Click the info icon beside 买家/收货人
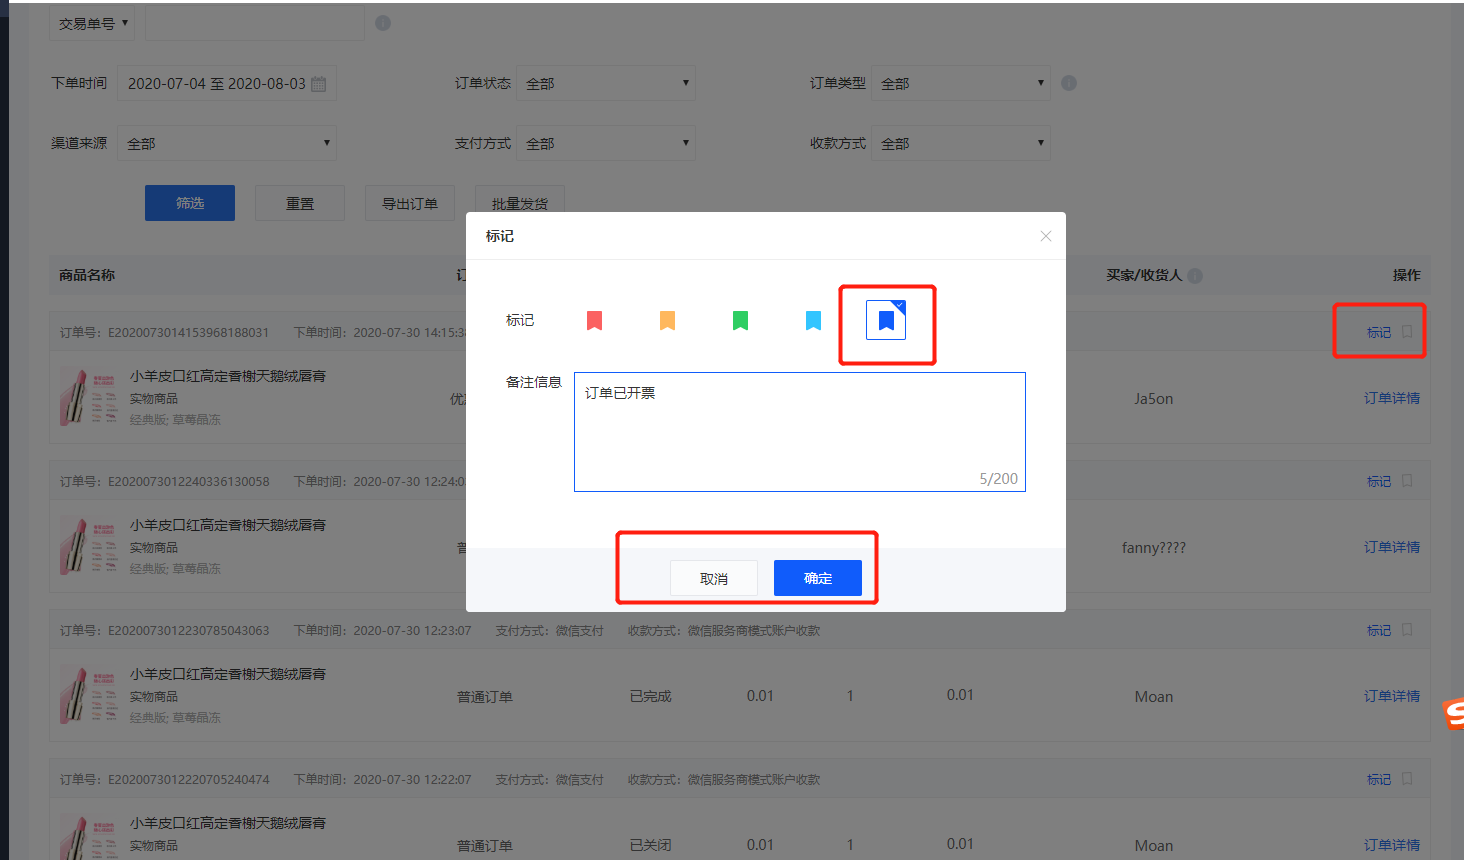1464x860 pixels. pos(1195,275)
